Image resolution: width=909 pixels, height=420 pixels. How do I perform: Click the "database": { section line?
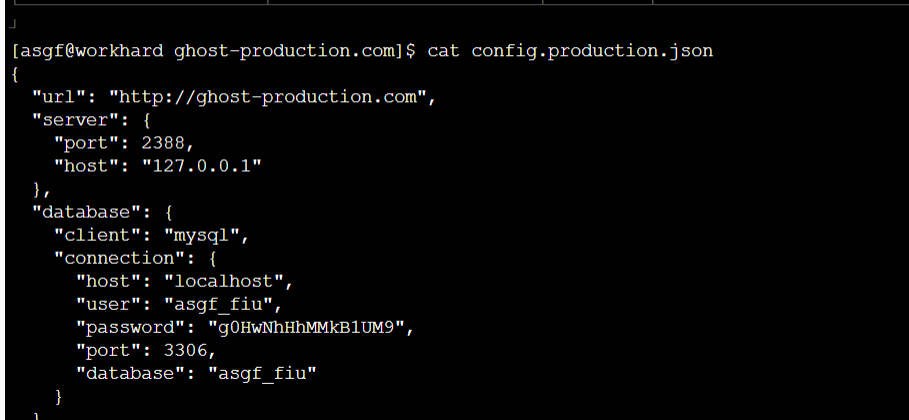coord(103,212)
